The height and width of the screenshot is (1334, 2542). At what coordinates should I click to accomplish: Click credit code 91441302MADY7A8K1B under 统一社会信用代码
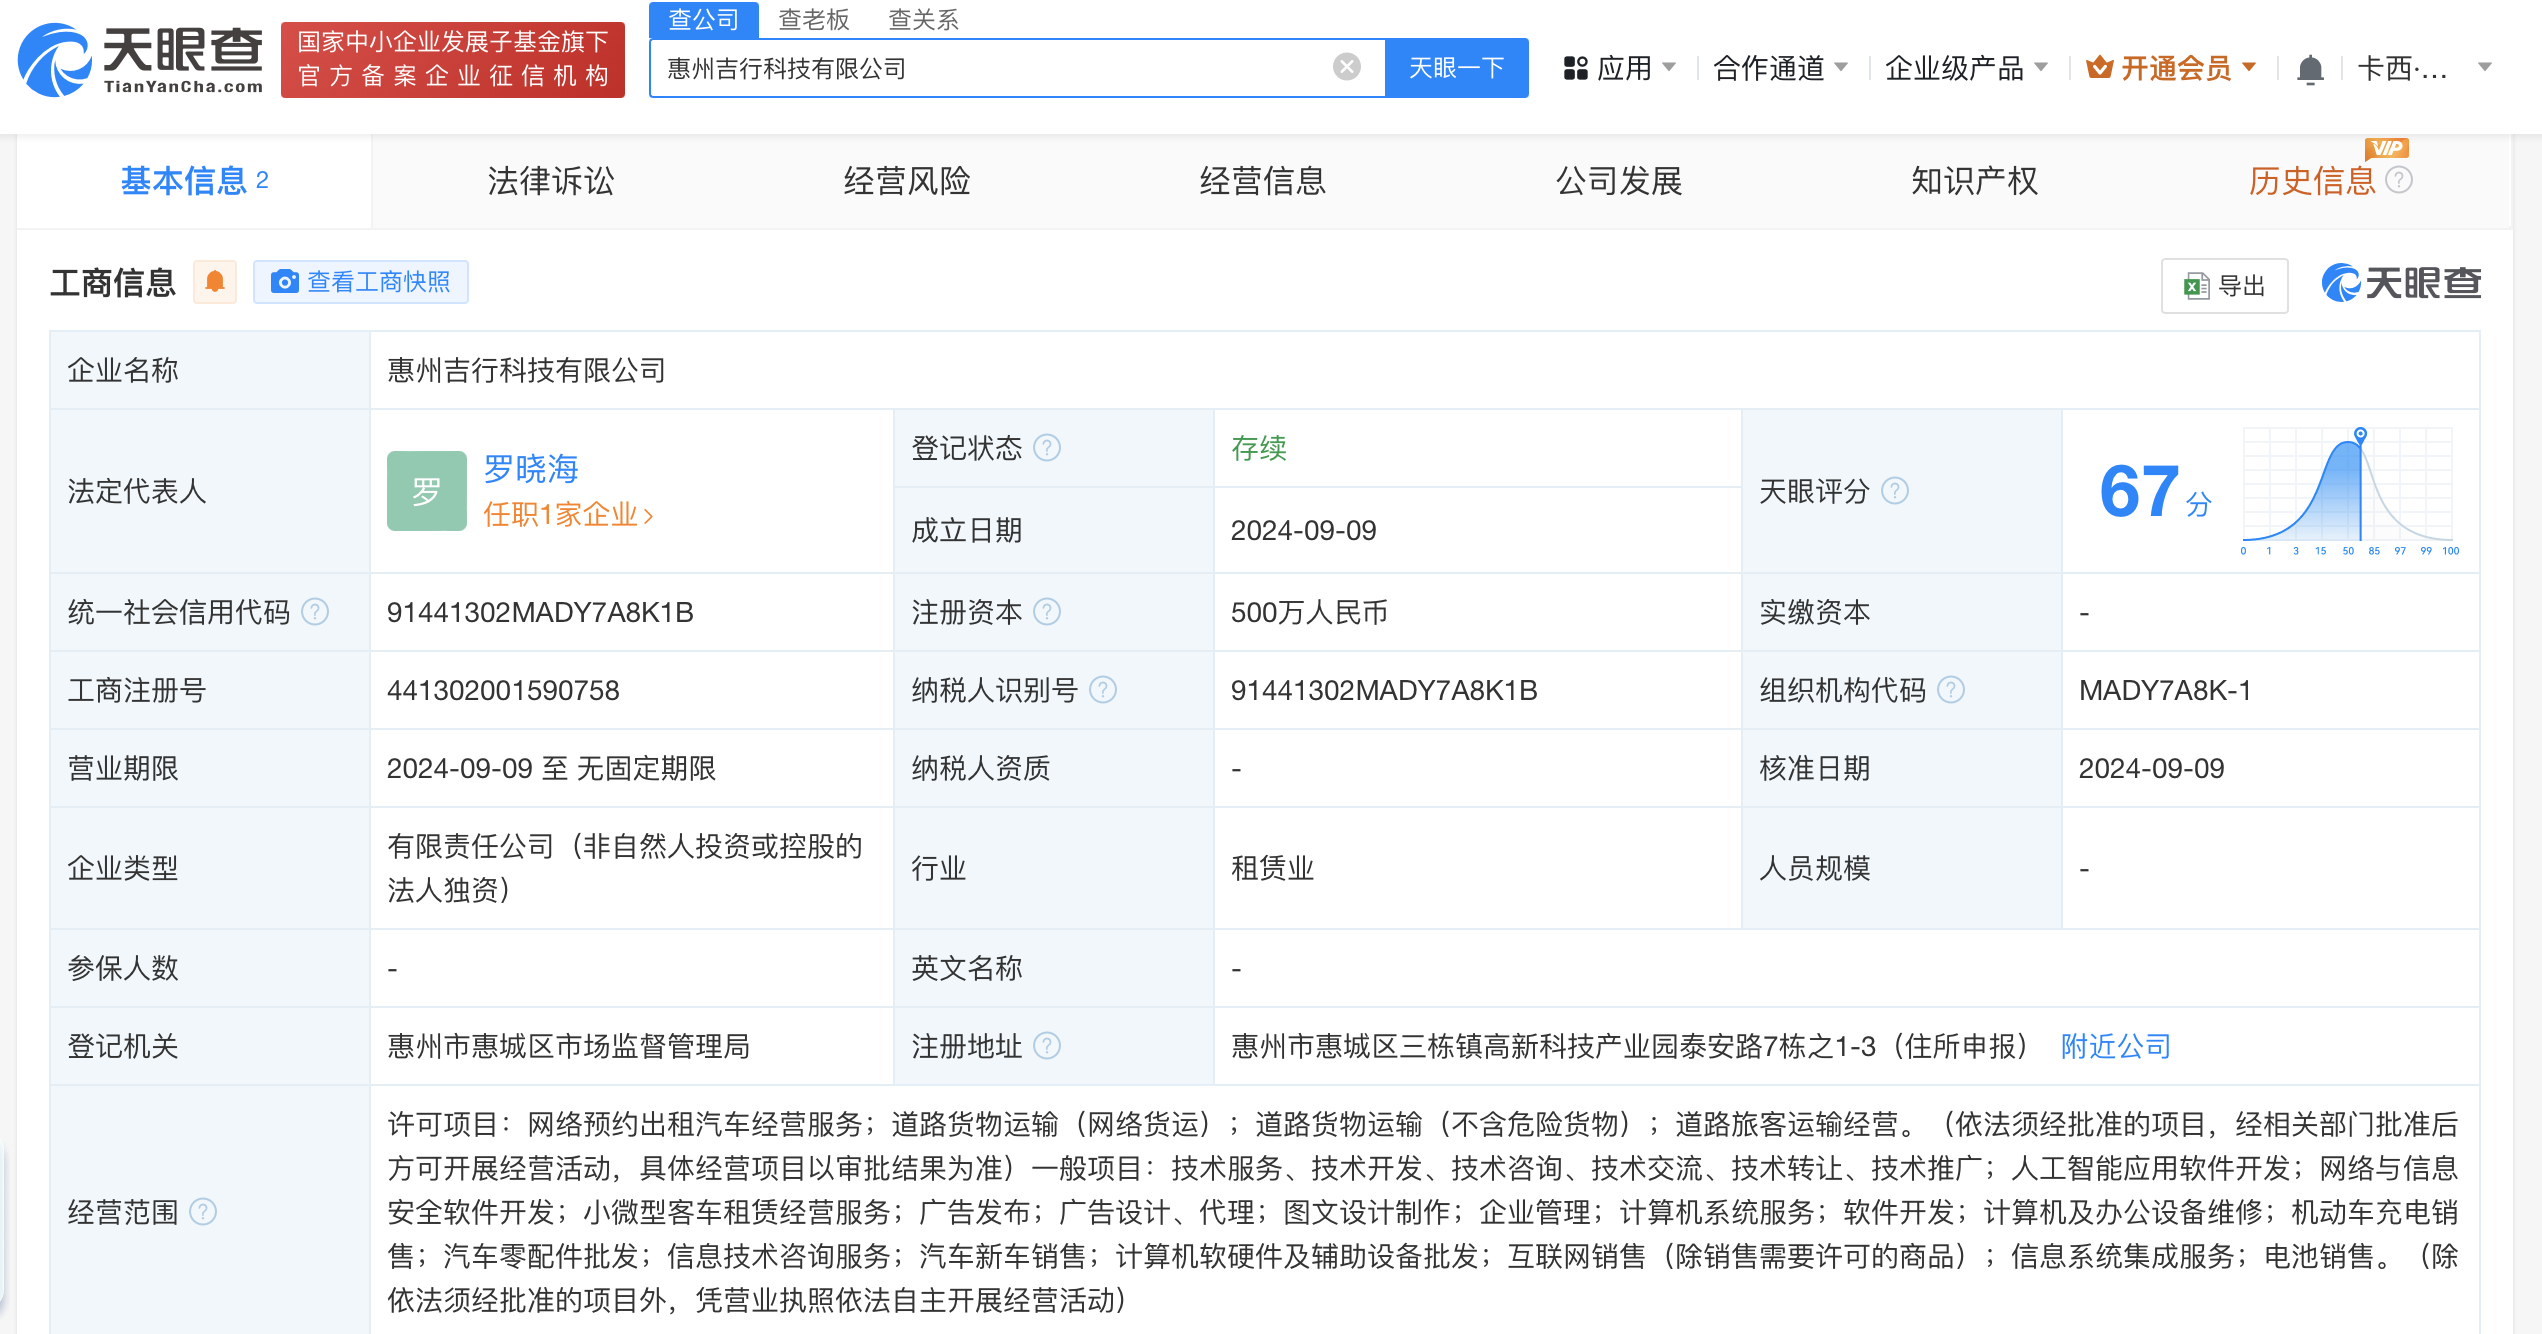pos(540,612)
